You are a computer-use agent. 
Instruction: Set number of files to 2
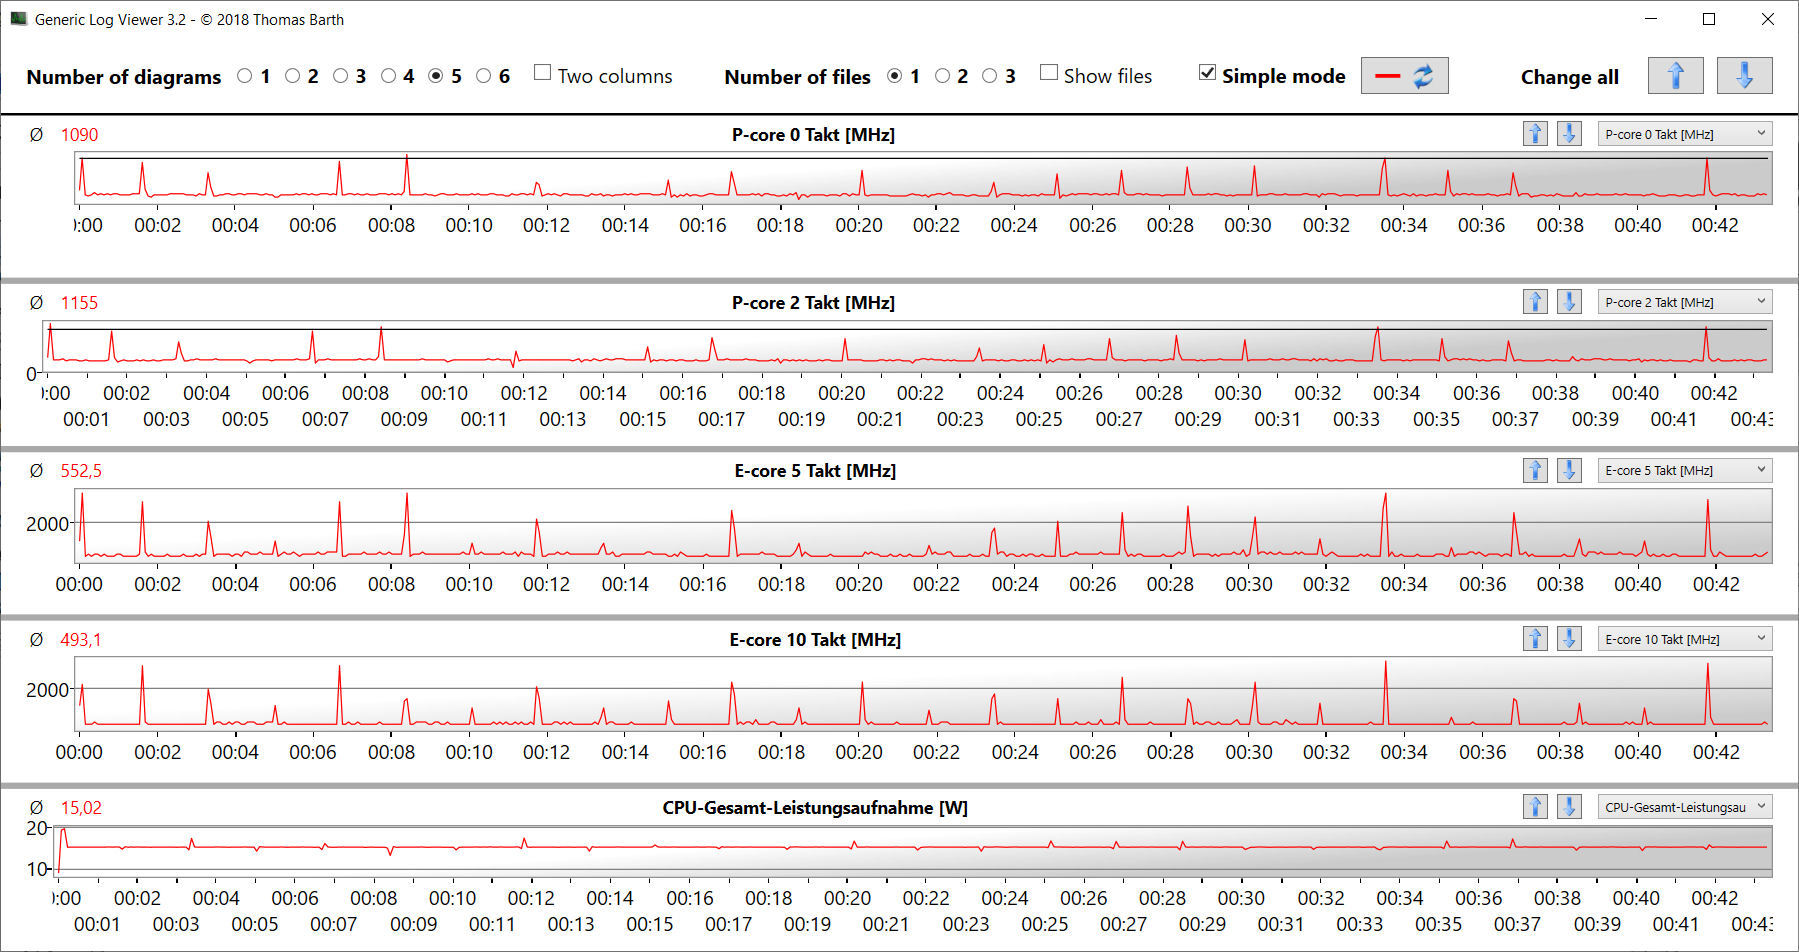[x=943, y=76]
